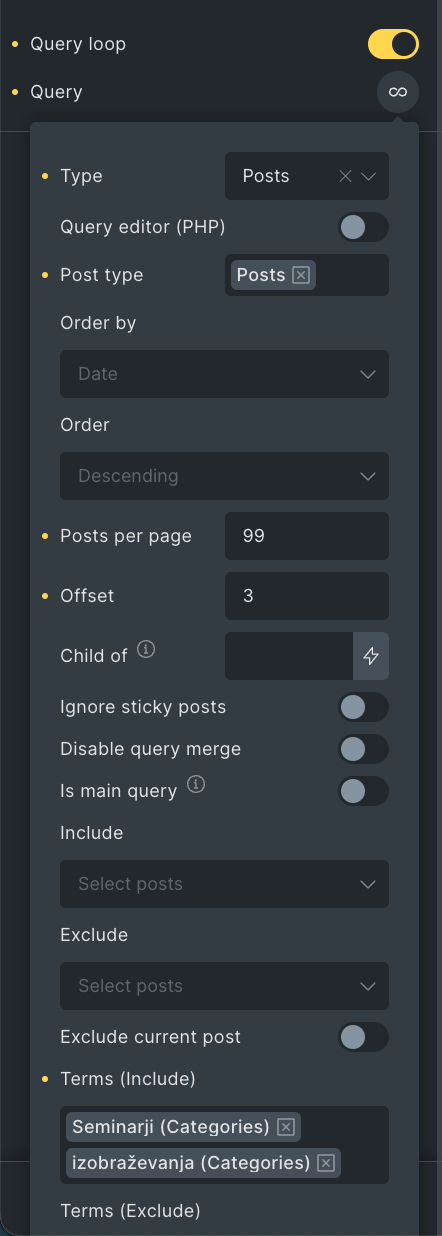Remove the izobraževanja (Categories) term
442x1236 pixels.
(325, 1163)
